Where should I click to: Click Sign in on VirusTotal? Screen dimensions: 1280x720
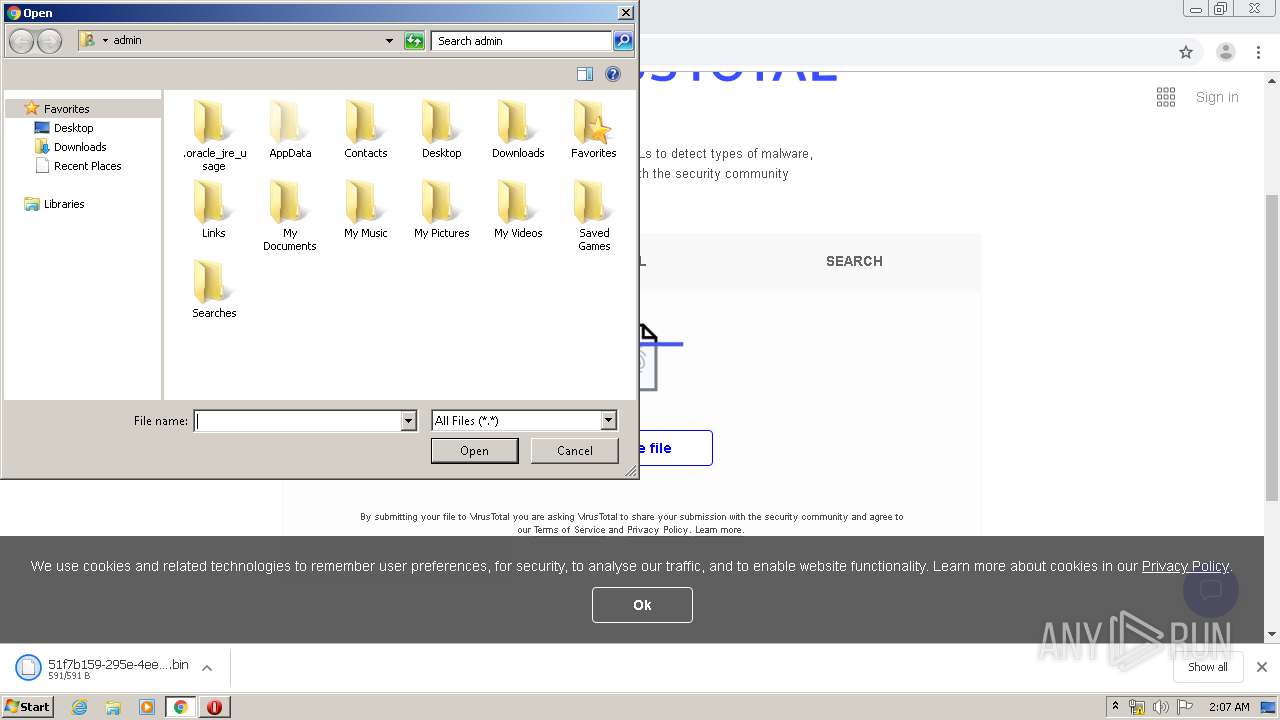(x=1217, y=97)
